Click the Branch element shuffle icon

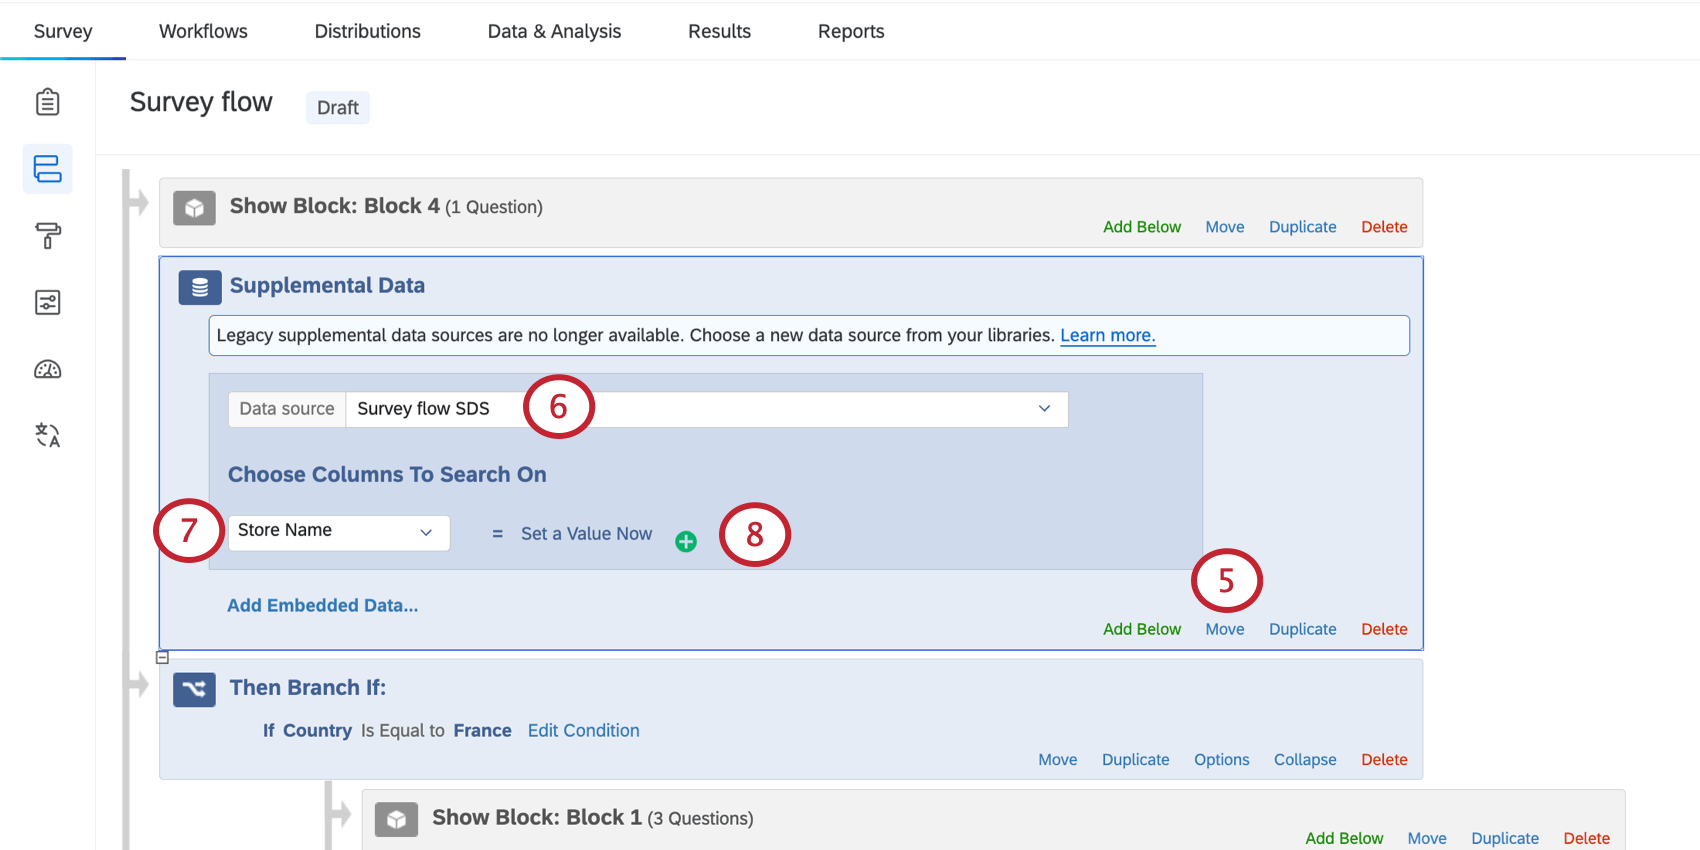point(194,689)
